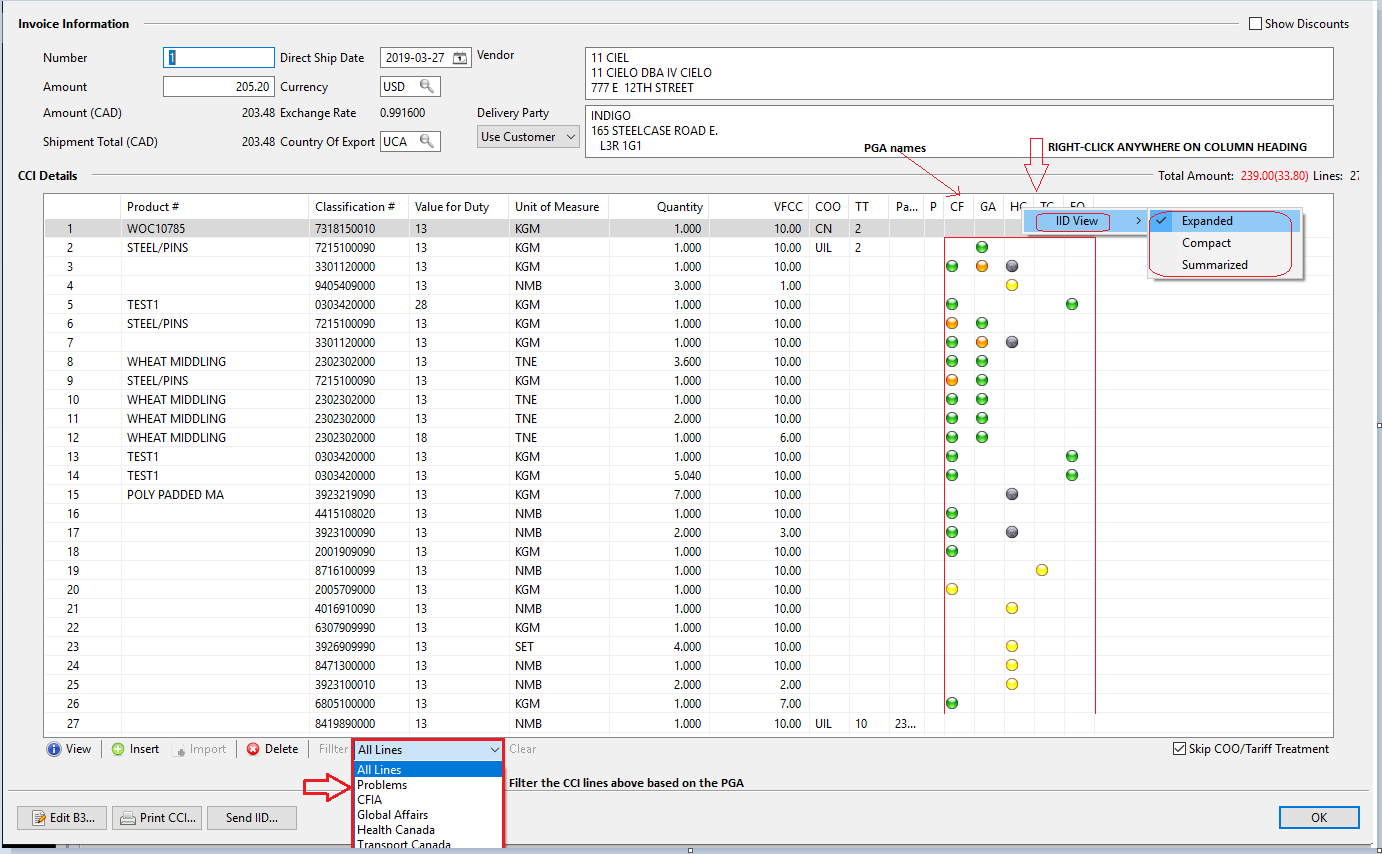The height and width of the screenshot is (854, 1382).
Task: Select row 1 with product WOC10785
Action: pyautogui.click(x=688, y=228)
